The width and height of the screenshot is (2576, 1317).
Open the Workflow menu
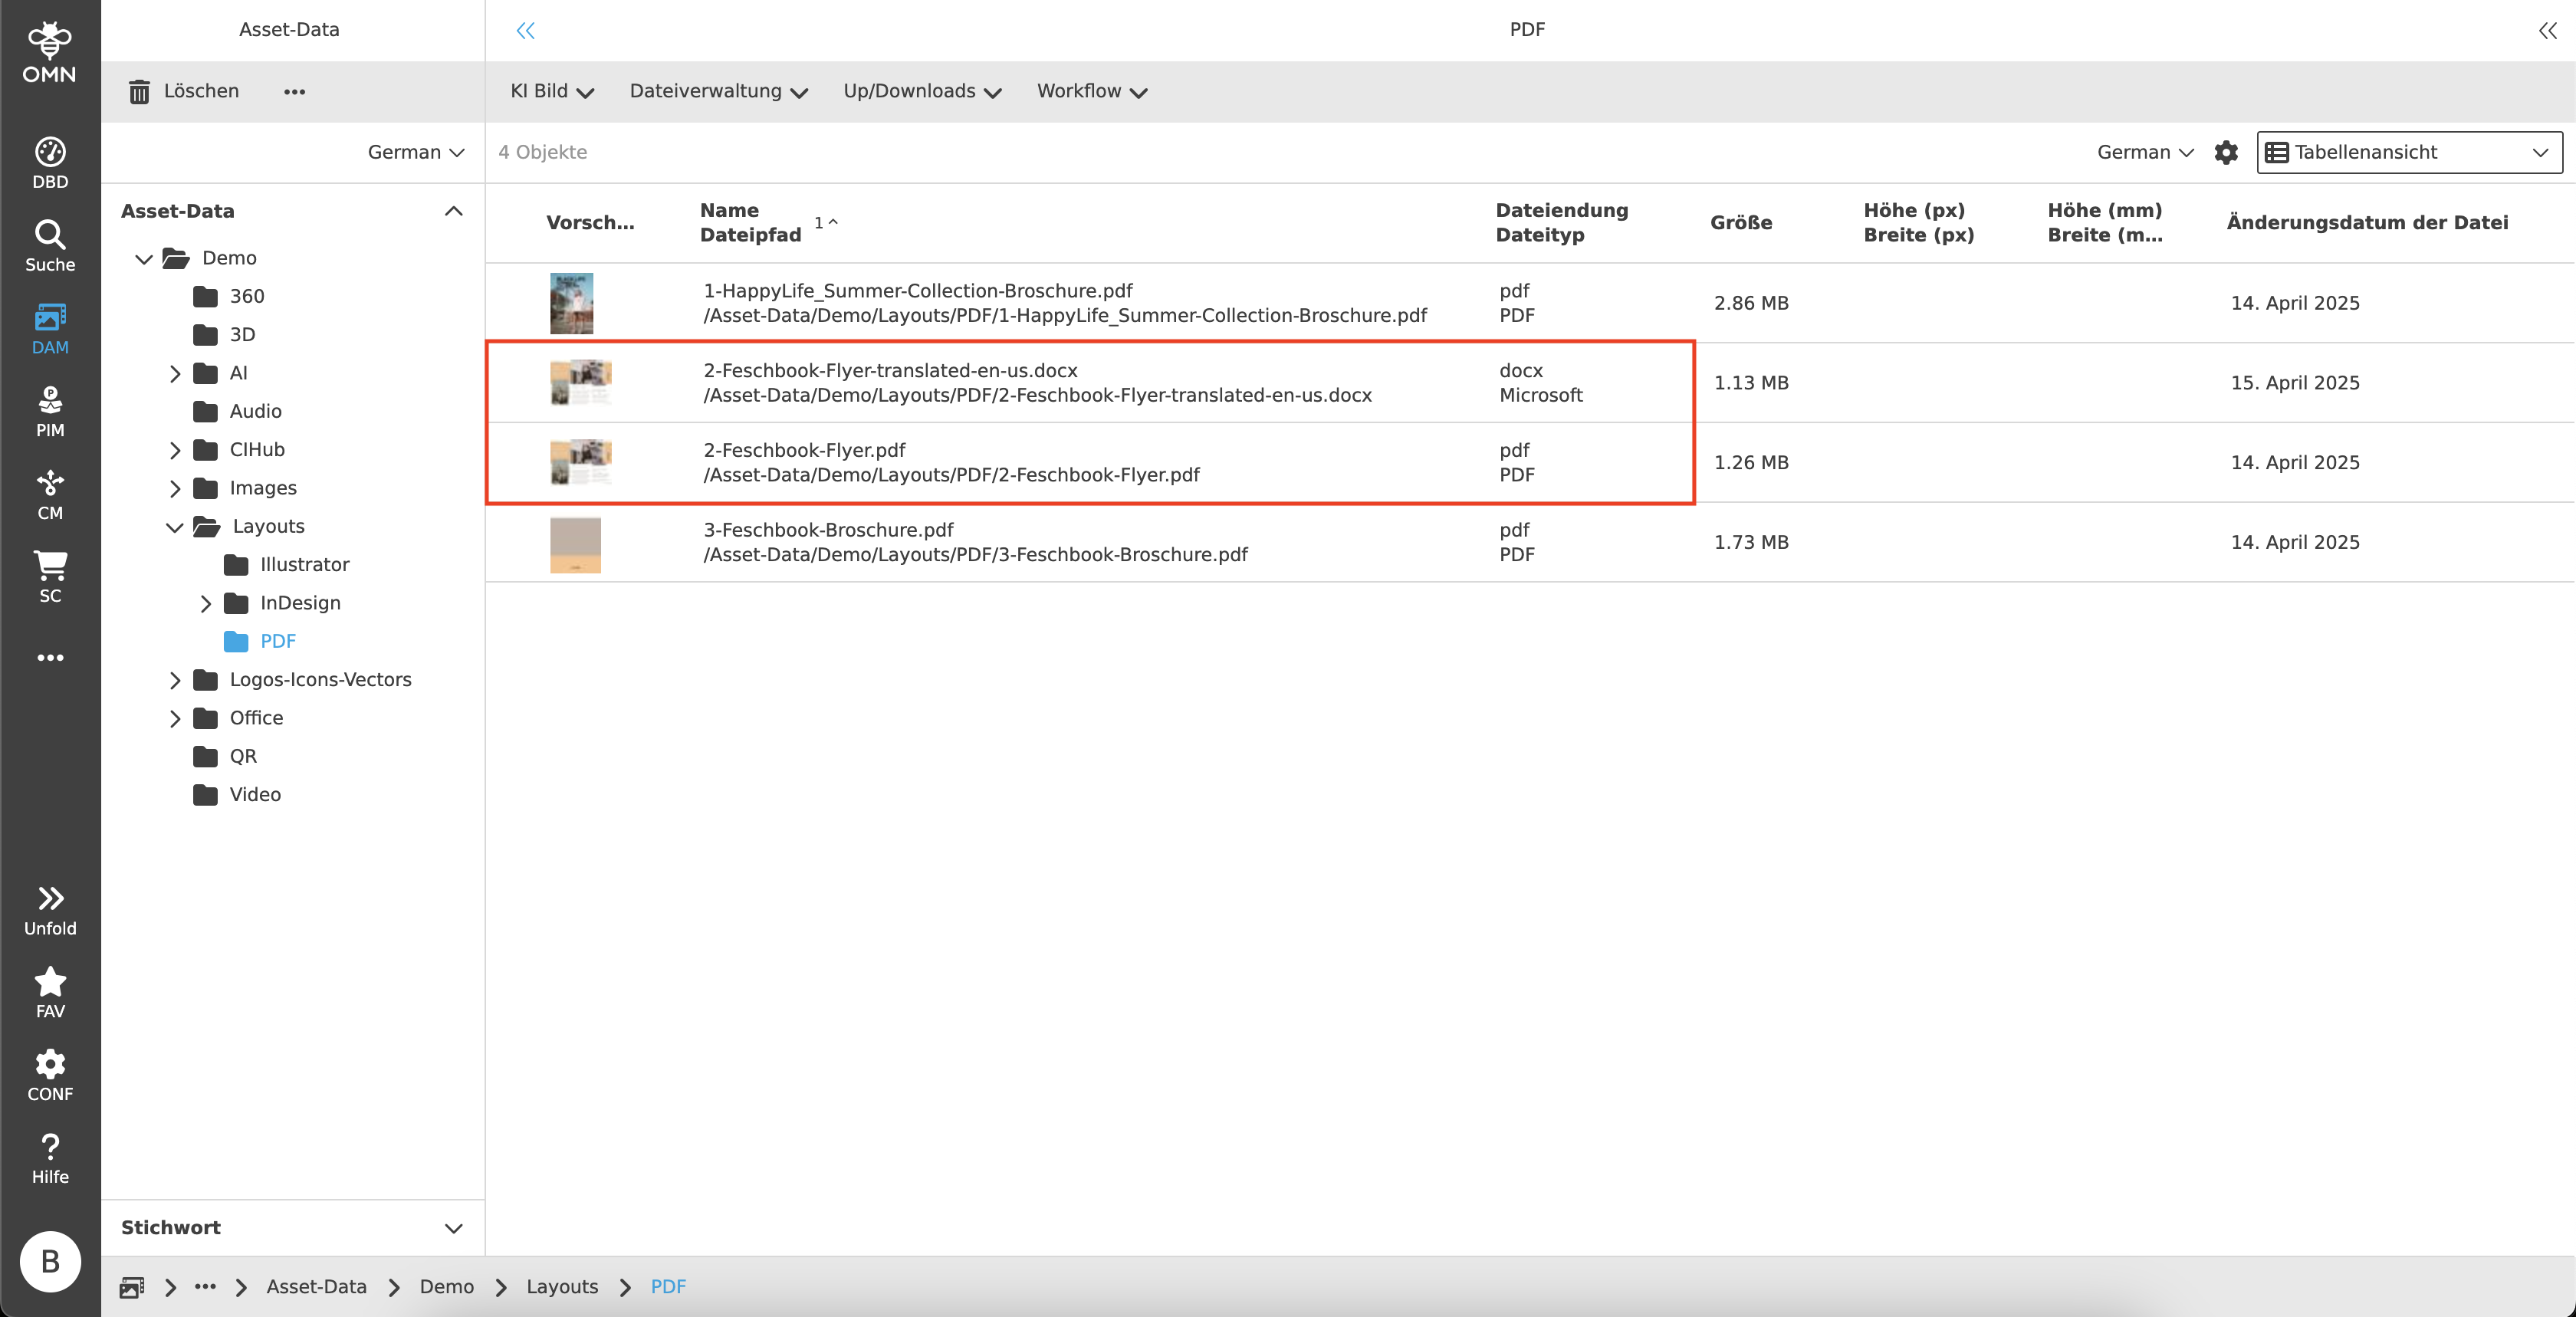point(1090,91)
